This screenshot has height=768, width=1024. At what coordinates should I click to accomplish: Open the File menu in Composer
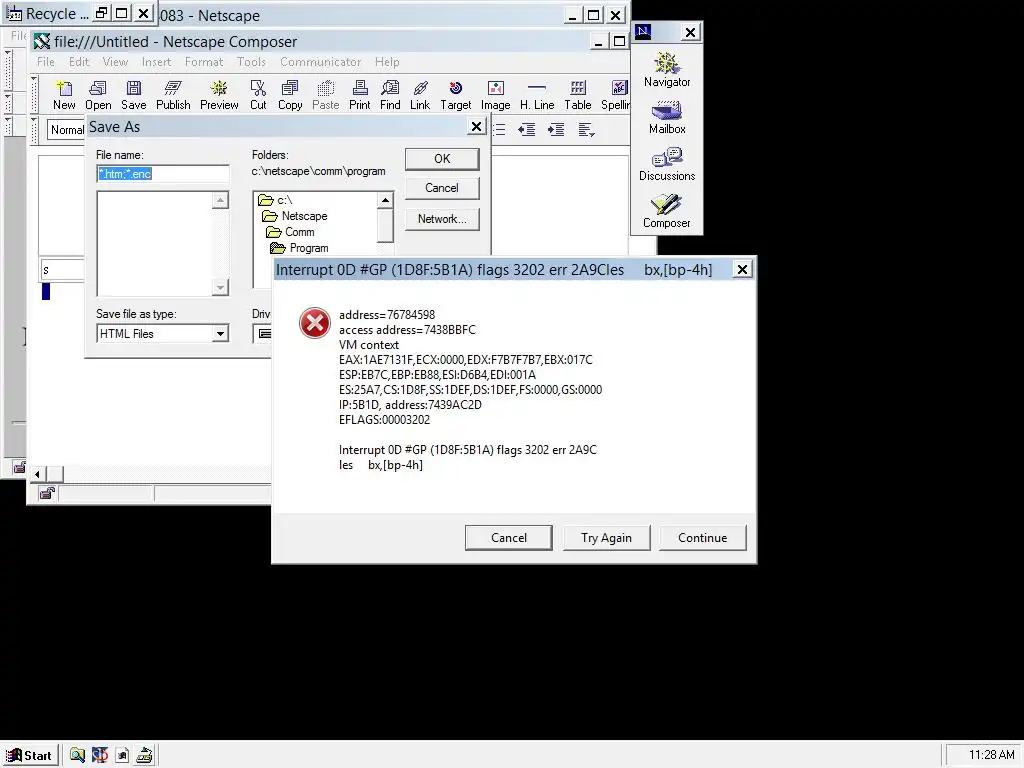[46, 62]
